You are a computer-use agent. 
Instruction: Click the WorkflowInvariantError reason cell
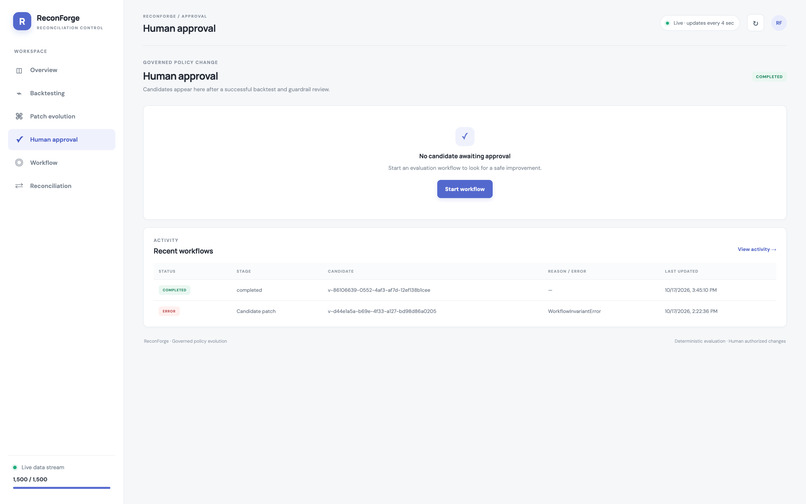574,311
